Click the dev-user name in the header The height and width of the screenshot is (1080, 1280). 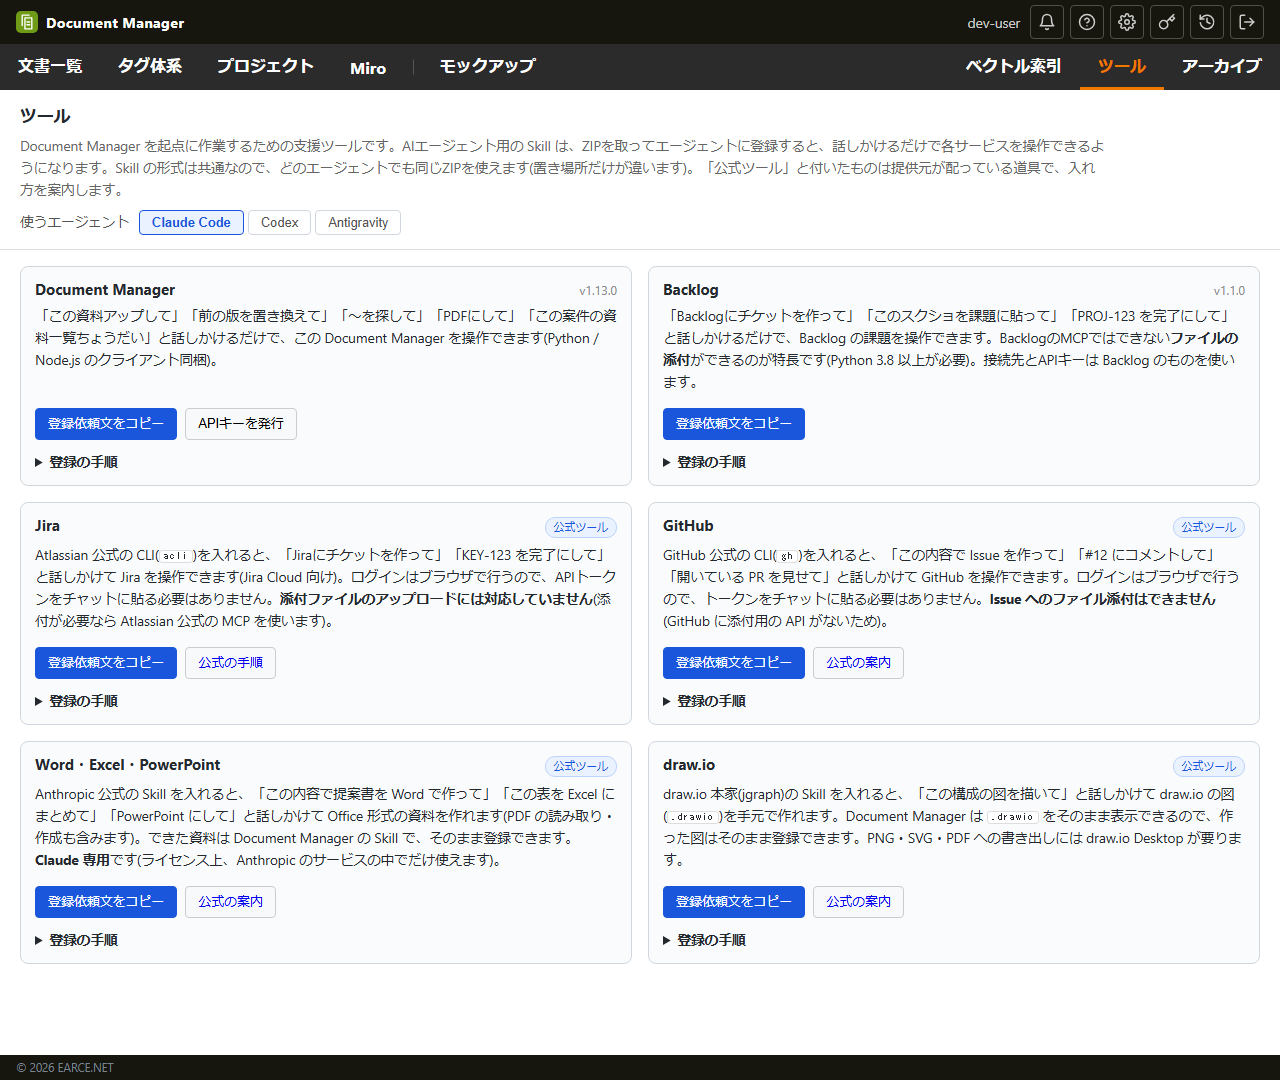pos(994,23)
